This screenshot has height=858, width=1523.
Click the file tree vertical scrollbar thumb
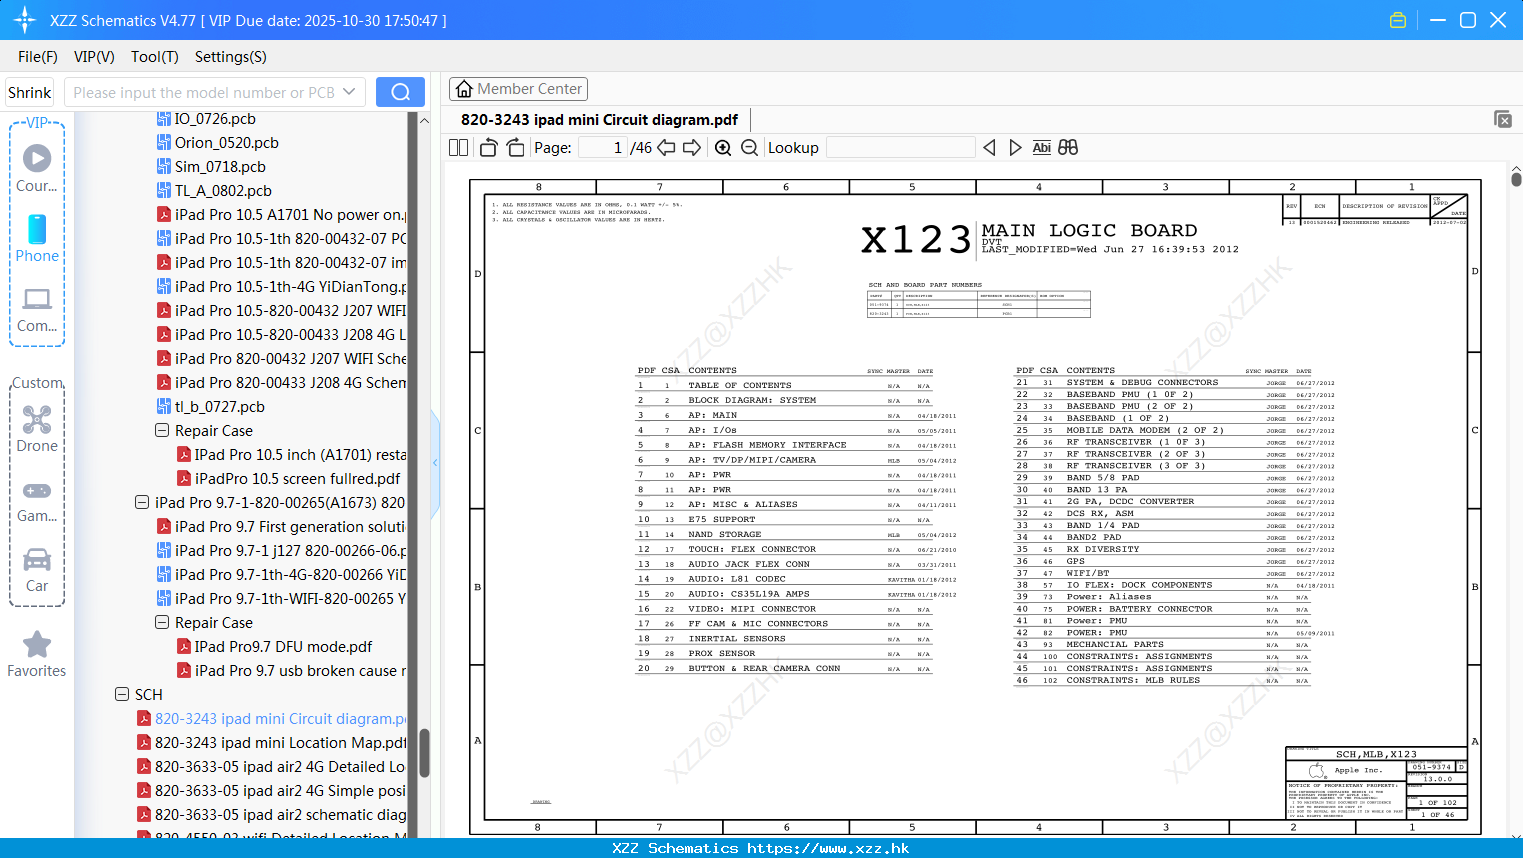coord(424,753)
